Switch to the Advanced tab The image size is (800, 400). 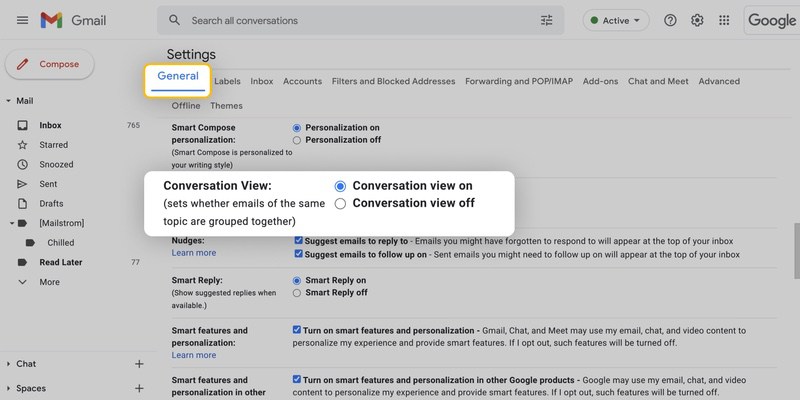(x=719, y=81)
